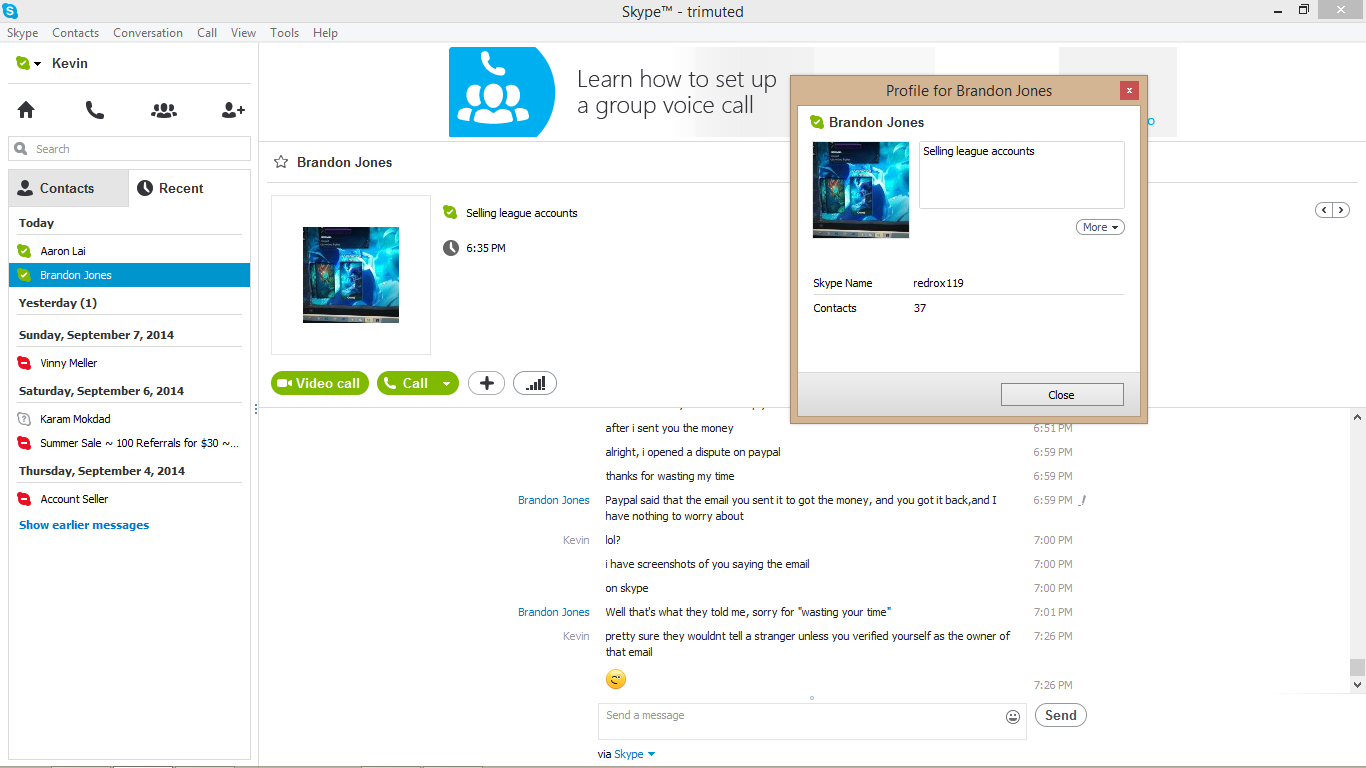Open the via Skype dropdown
Viewport: 1366px width, 768px height.
[634, 754]
